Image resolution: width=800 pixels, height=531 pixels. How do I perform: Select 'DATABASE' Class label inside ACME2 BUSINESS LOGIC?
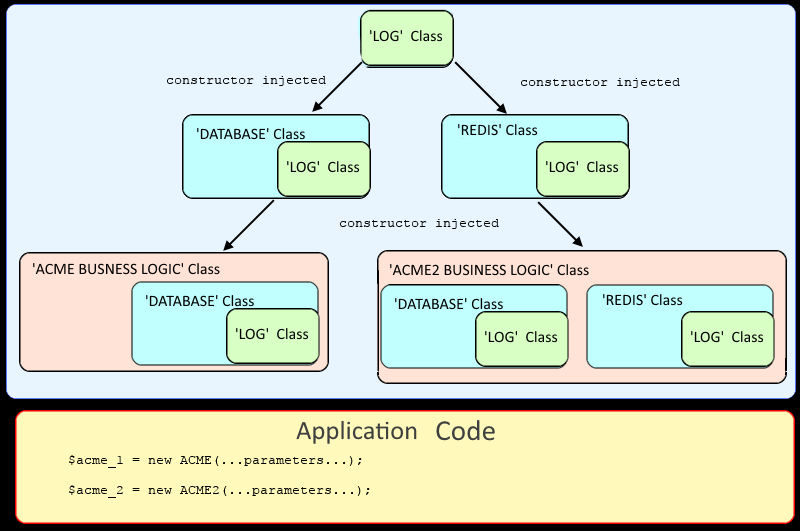448,304
